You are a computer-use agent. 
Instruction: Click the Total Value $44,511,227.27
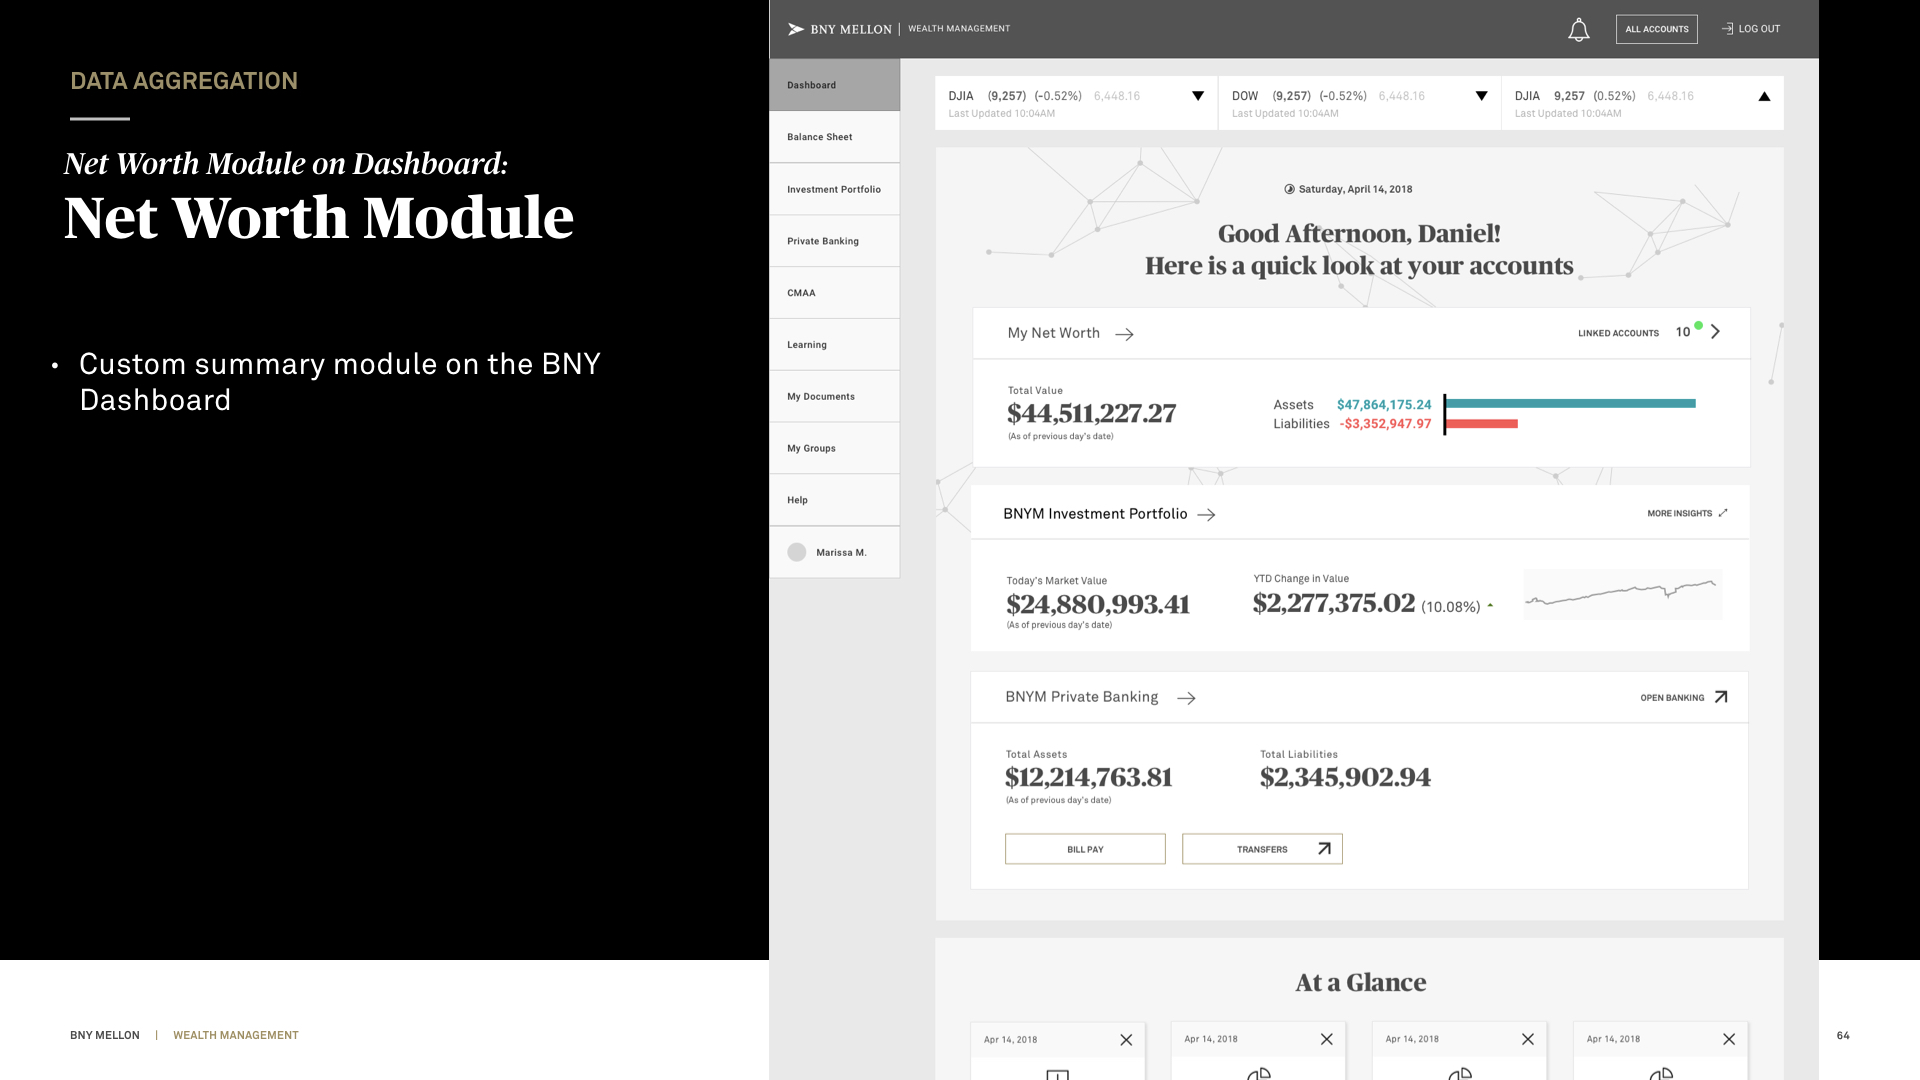1091,413
